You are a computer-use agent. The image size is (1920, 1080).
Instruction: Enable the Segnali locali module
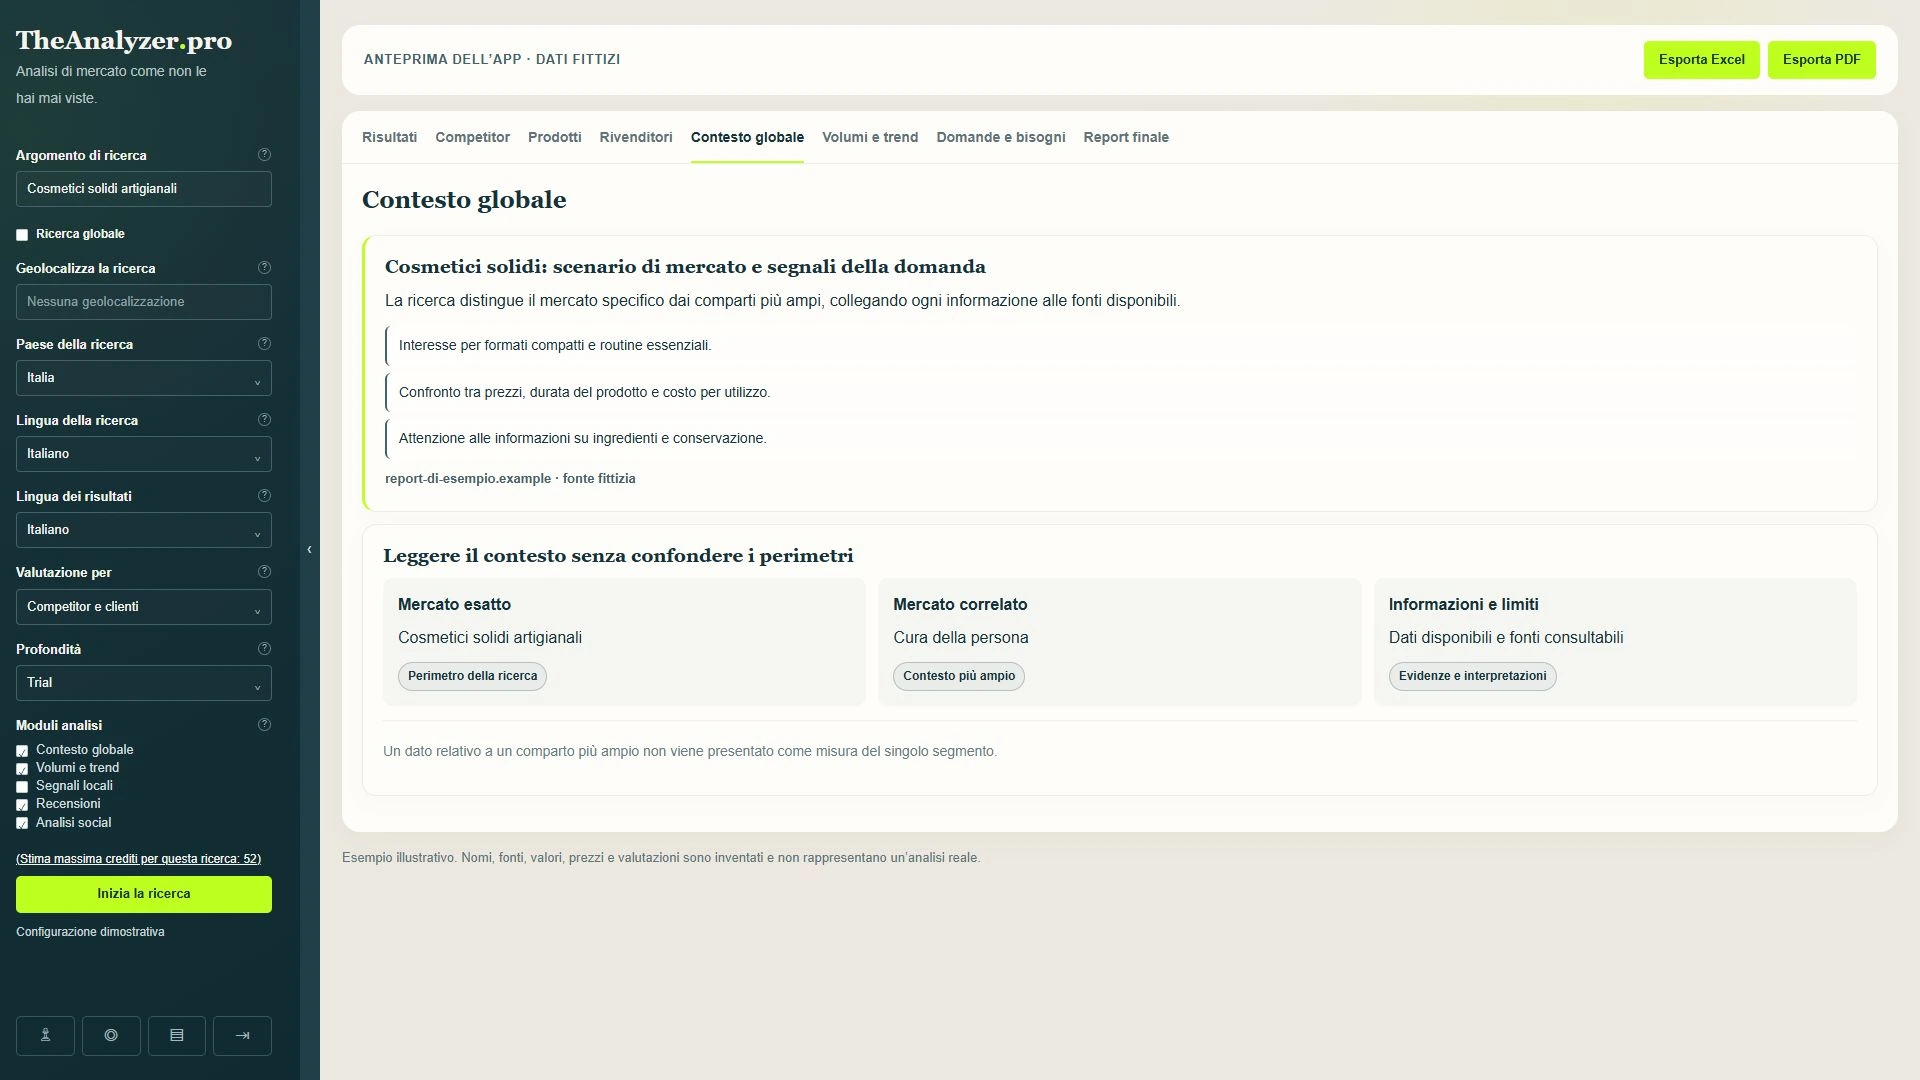[22, 787]
